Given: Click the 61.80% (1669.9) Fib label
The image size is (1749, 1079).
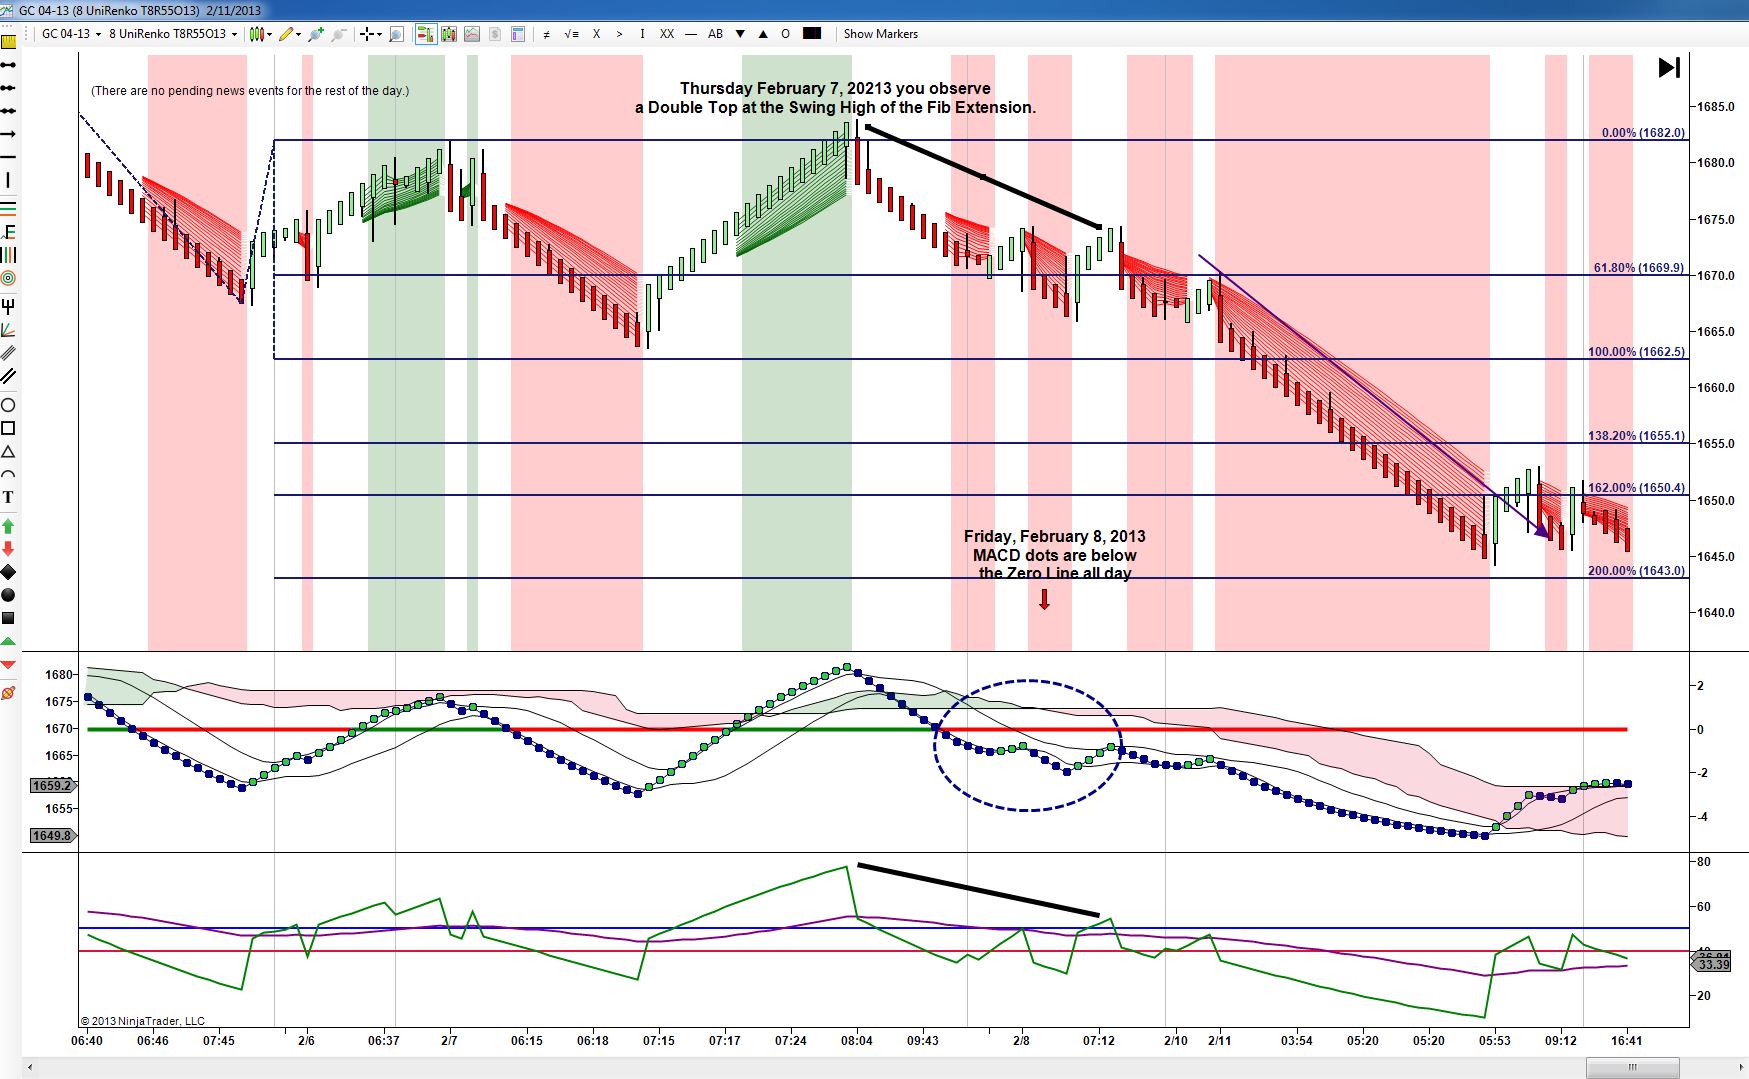Looking at the screenshot, I should [1639, 268].
